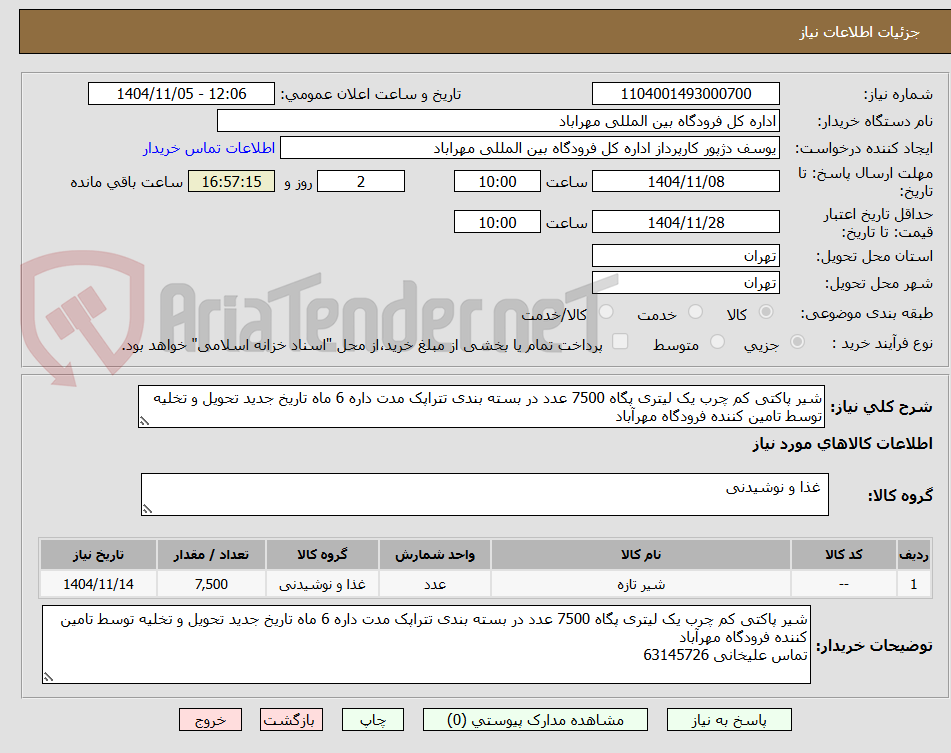Open اطلاعات تماس خریدار contact link
Viewport: 951px width, 753px height.
pyautogui.click(x=209, y=148)
